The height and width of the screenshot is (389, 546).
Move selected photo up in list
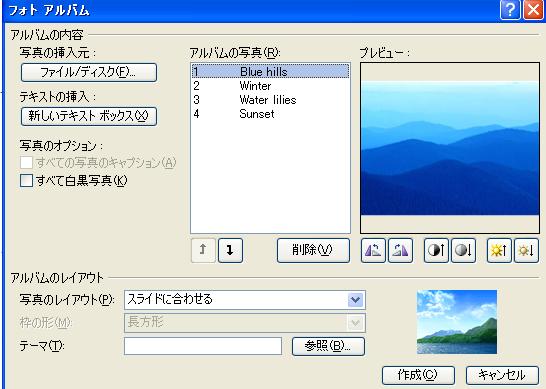[x=203, y=250]
